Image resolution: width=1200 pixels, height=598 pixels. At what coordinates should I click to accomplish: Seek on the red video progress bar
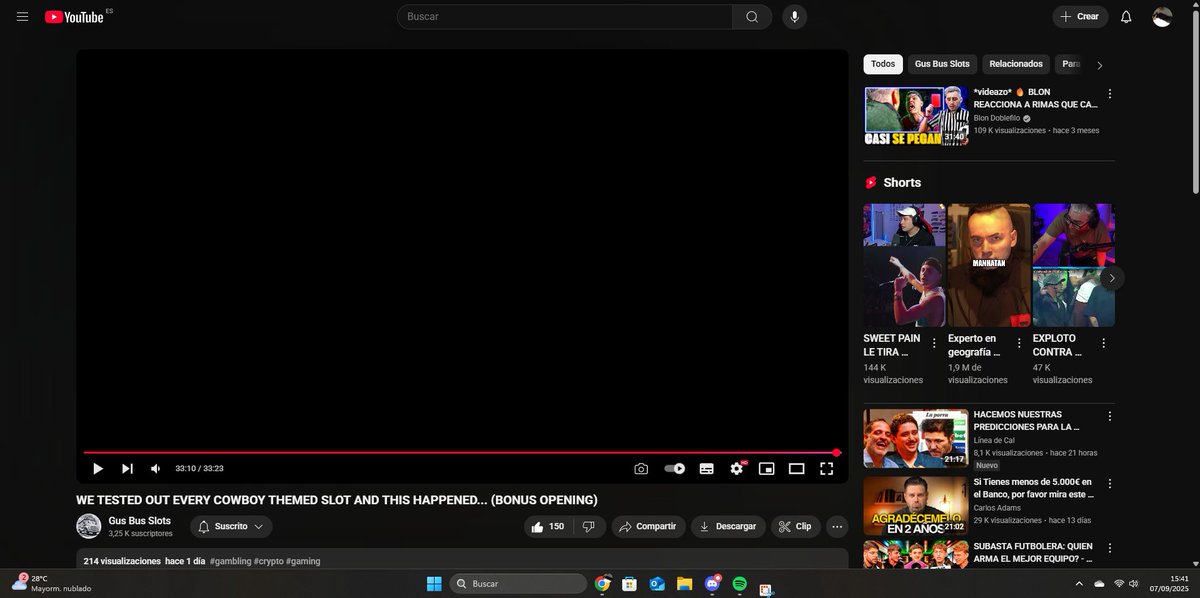[x=460, y=453]
